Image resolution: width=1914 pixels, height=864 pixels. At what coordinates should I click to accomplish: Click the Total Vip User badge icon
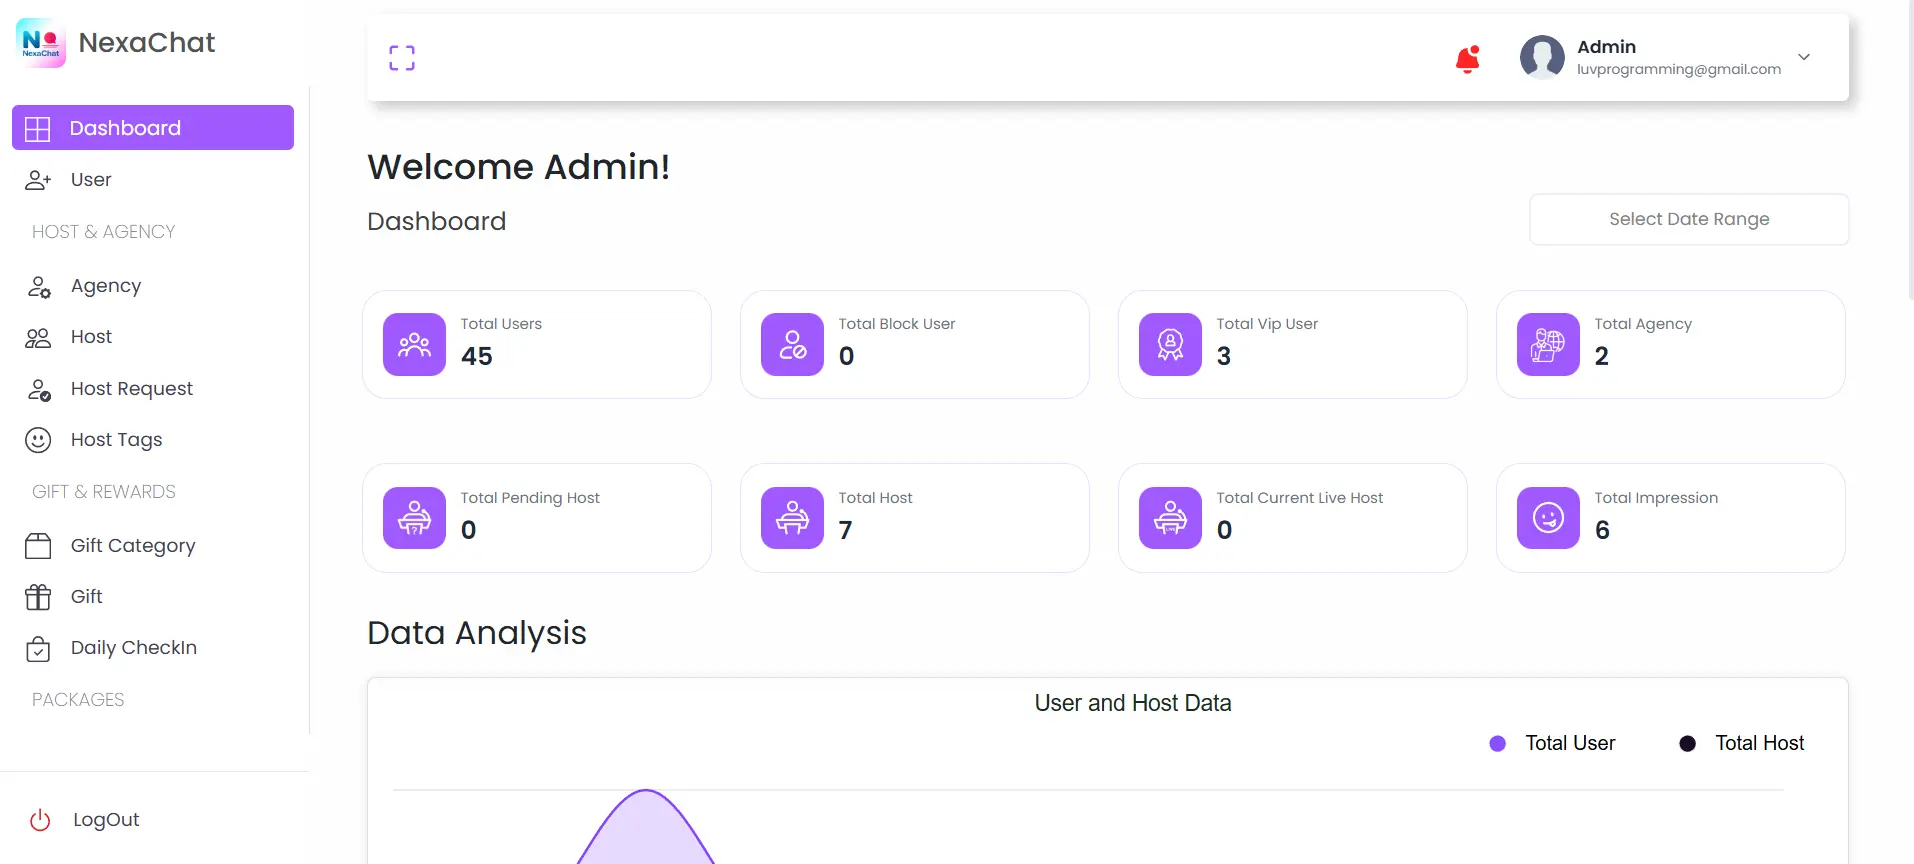pyautogui.click(x=1170, y=345)
